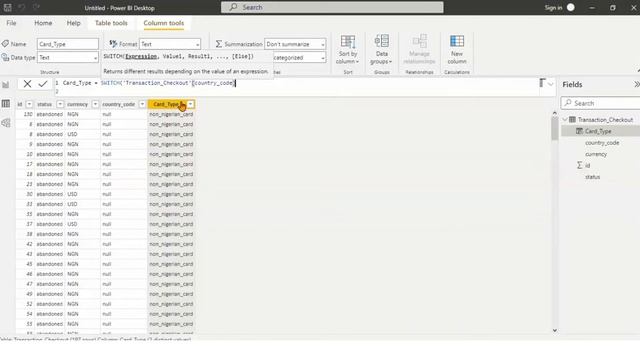The height and width of the screenshot is (360, 640).
Task: Open the Summarization dropdown
Action: [295, 44]
